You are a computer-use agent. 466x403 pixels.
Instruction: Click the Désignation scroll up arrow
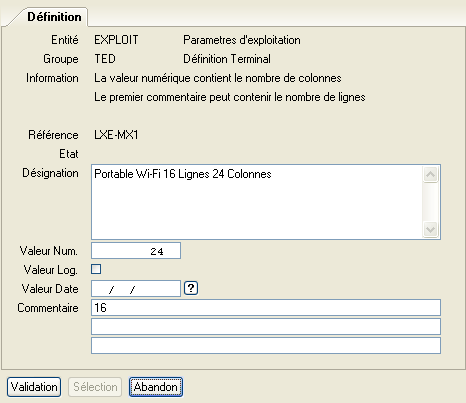pyautogui.click(x=430, y=175)
